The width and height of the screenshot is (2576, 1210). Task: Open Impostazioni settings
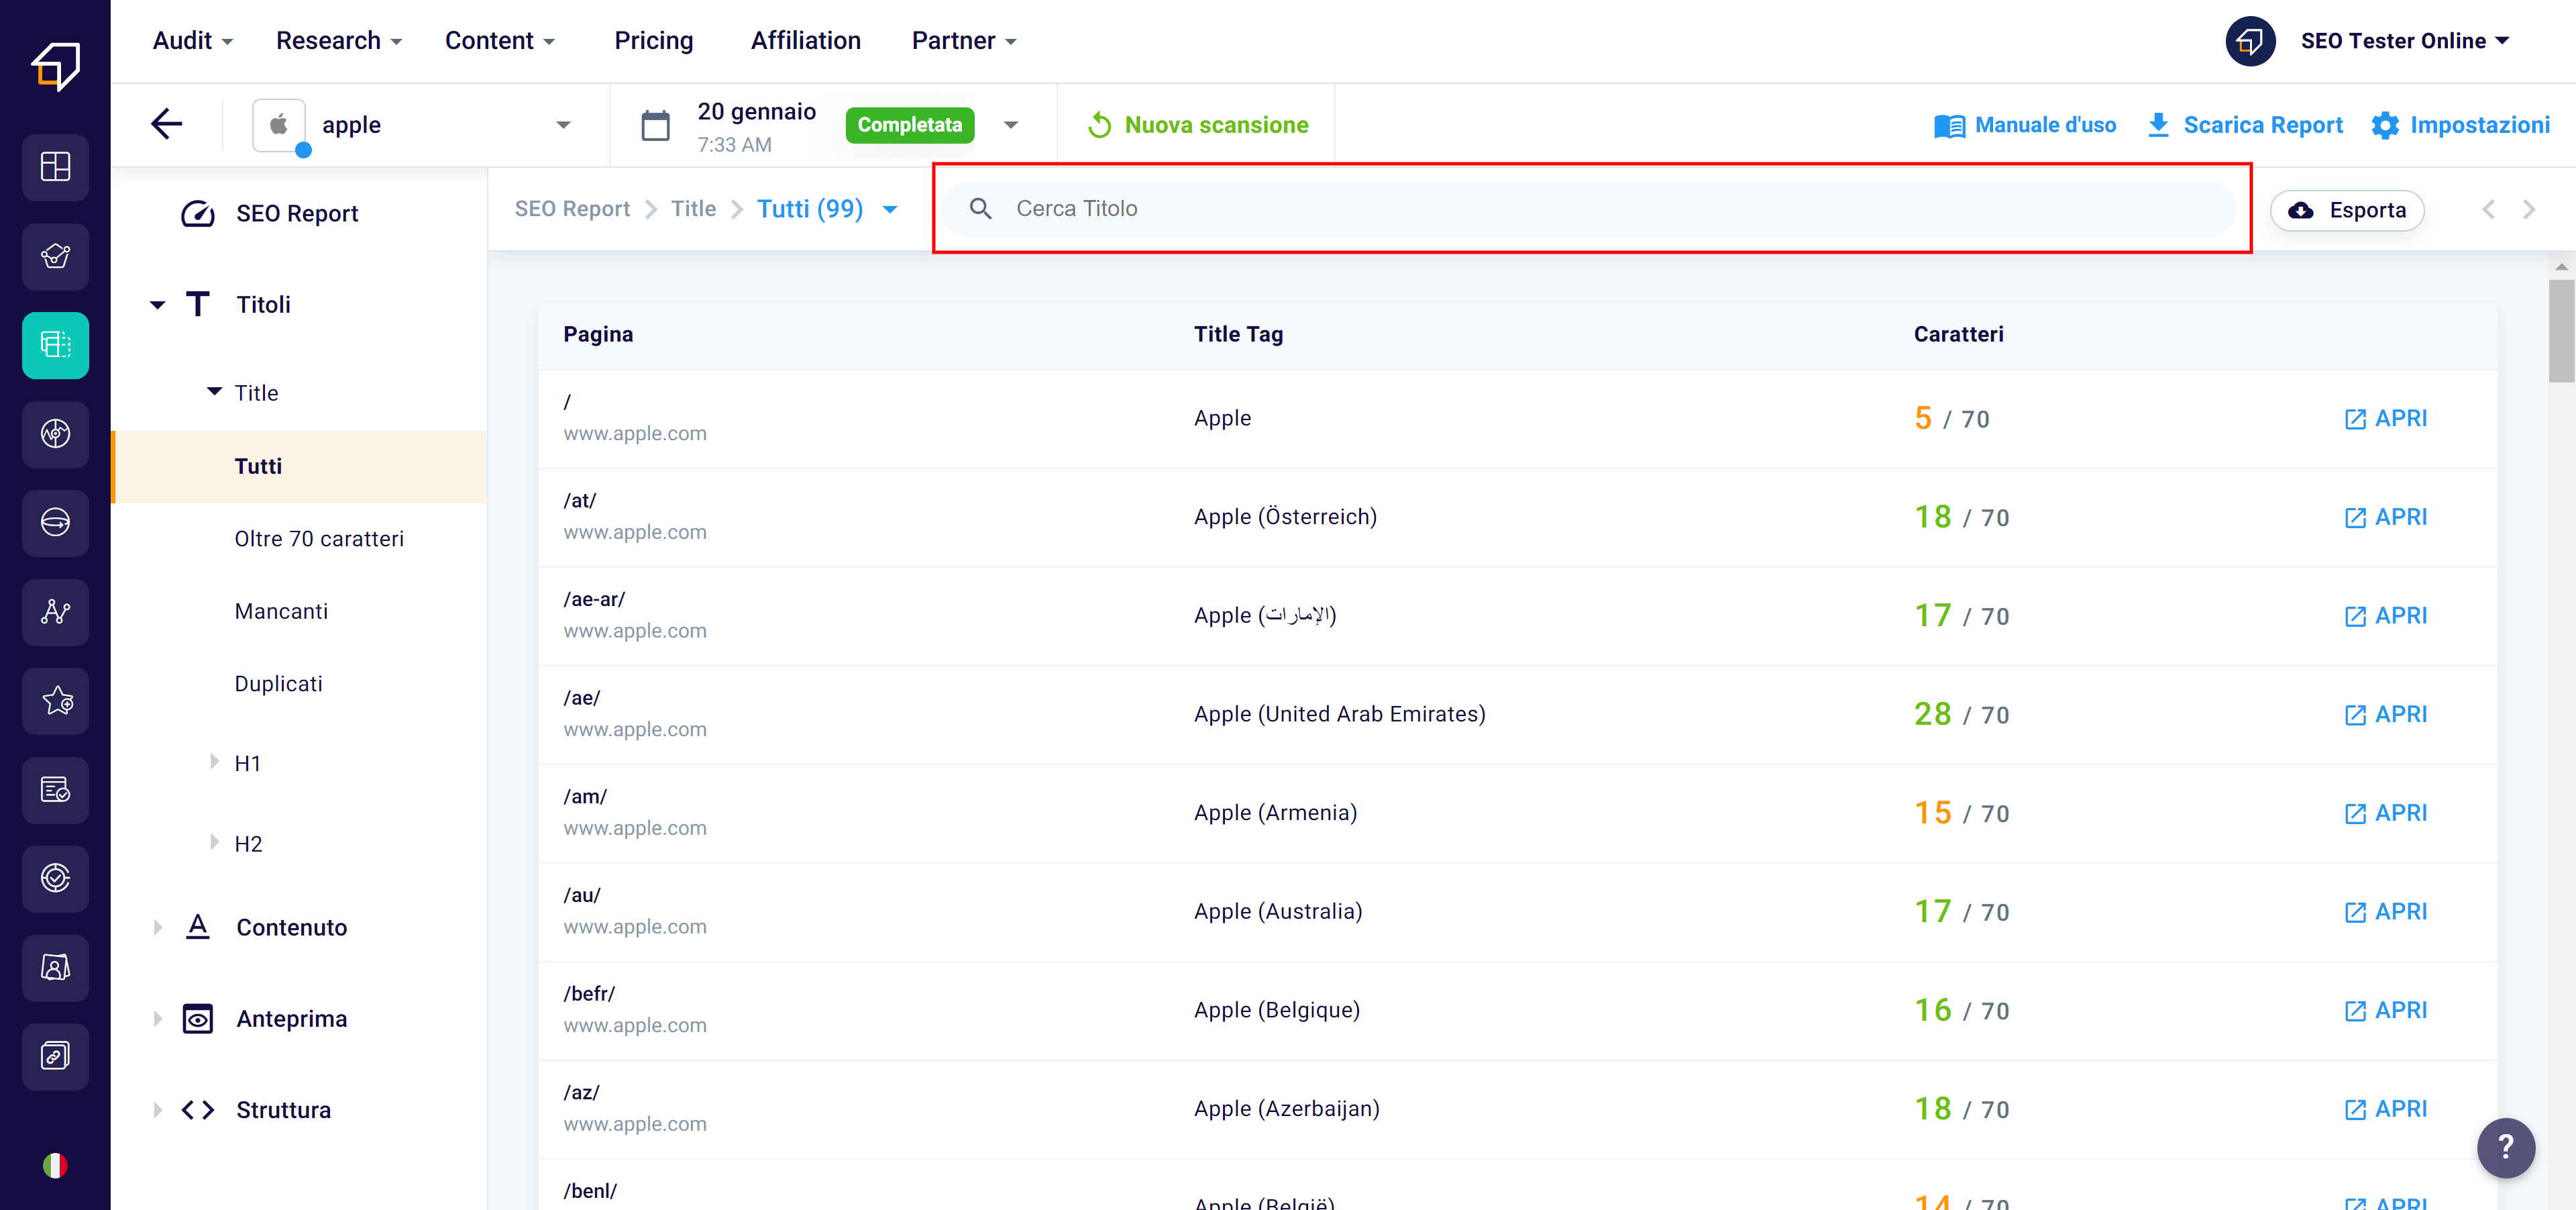2462,125
